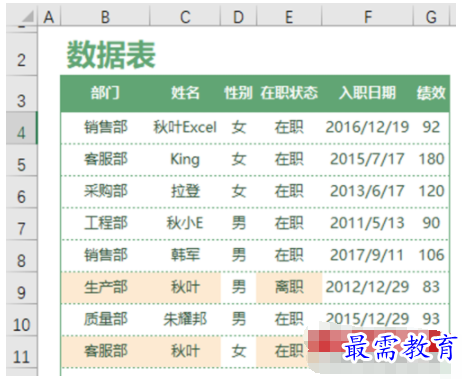This screenshot has width=466, height=379.
Task: Select row 11 header
Action: [22, 352]
